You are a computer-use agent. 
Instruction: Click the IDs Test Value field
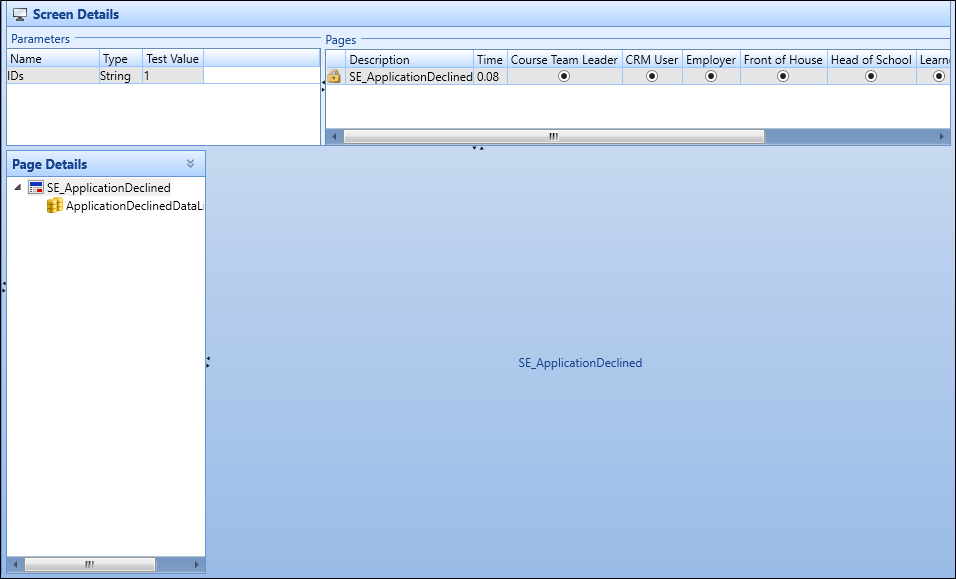coord(174,76)
